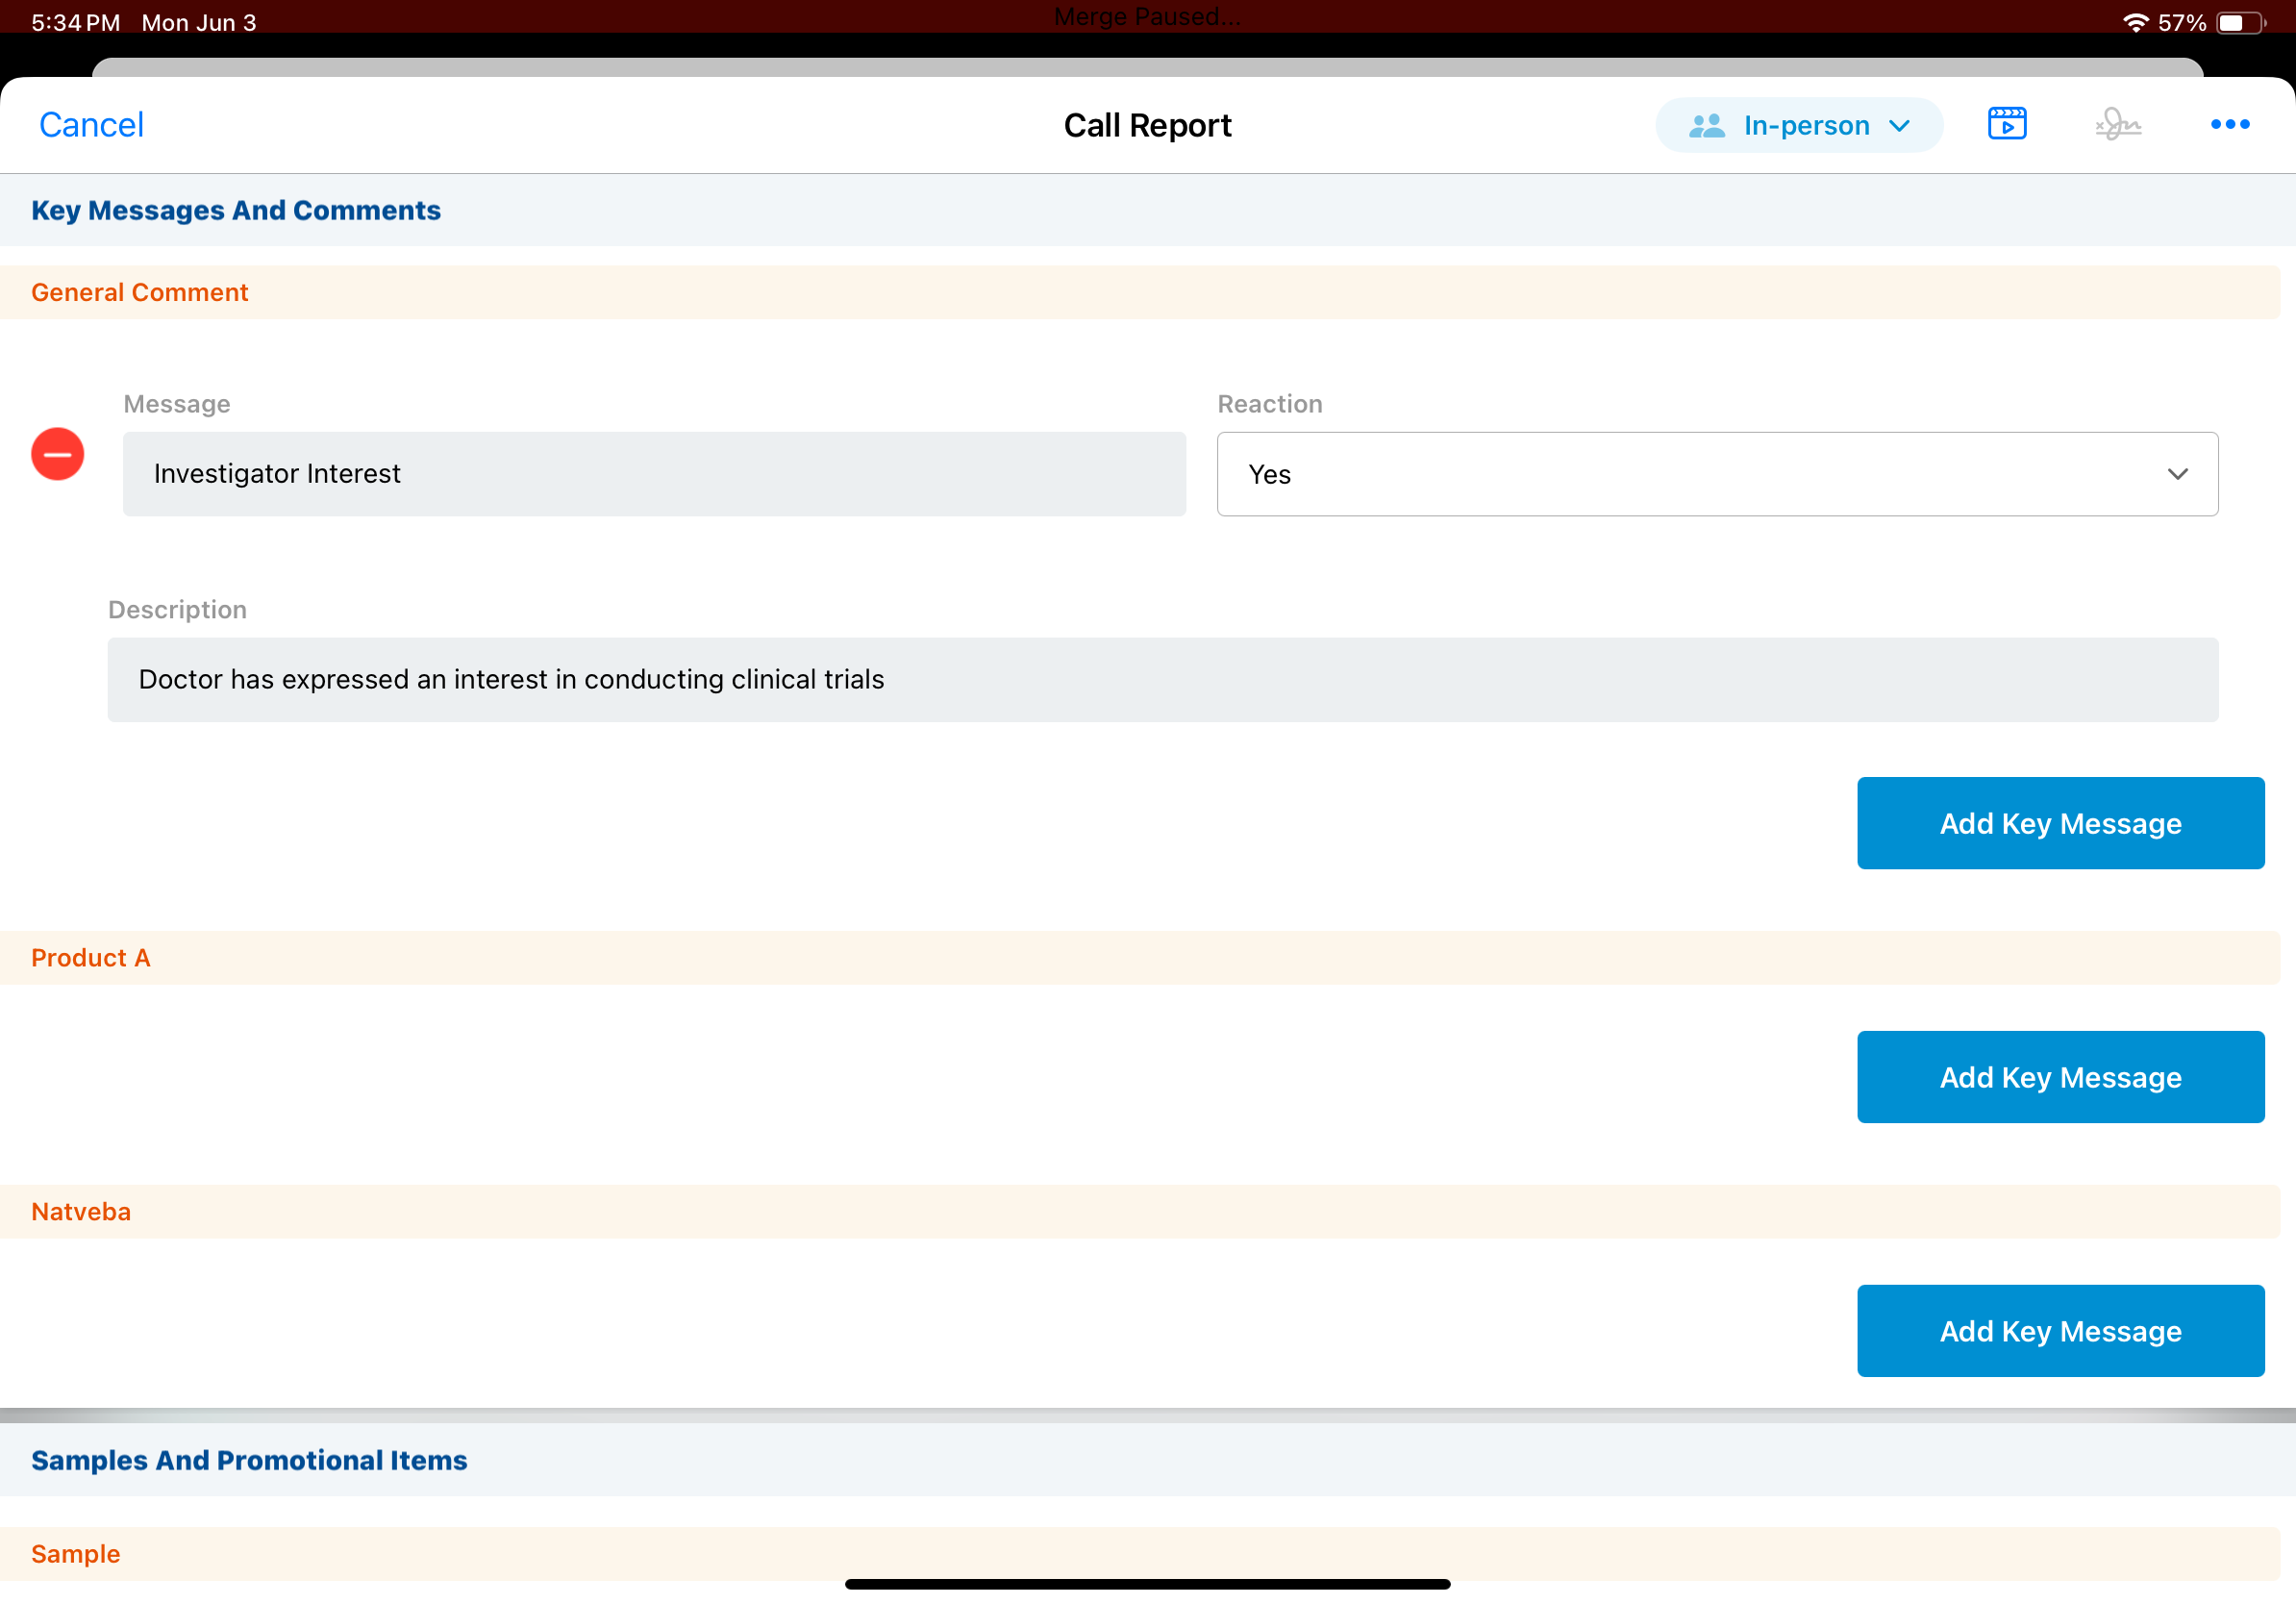Add Key Message under General Comment

(2059, 823)
